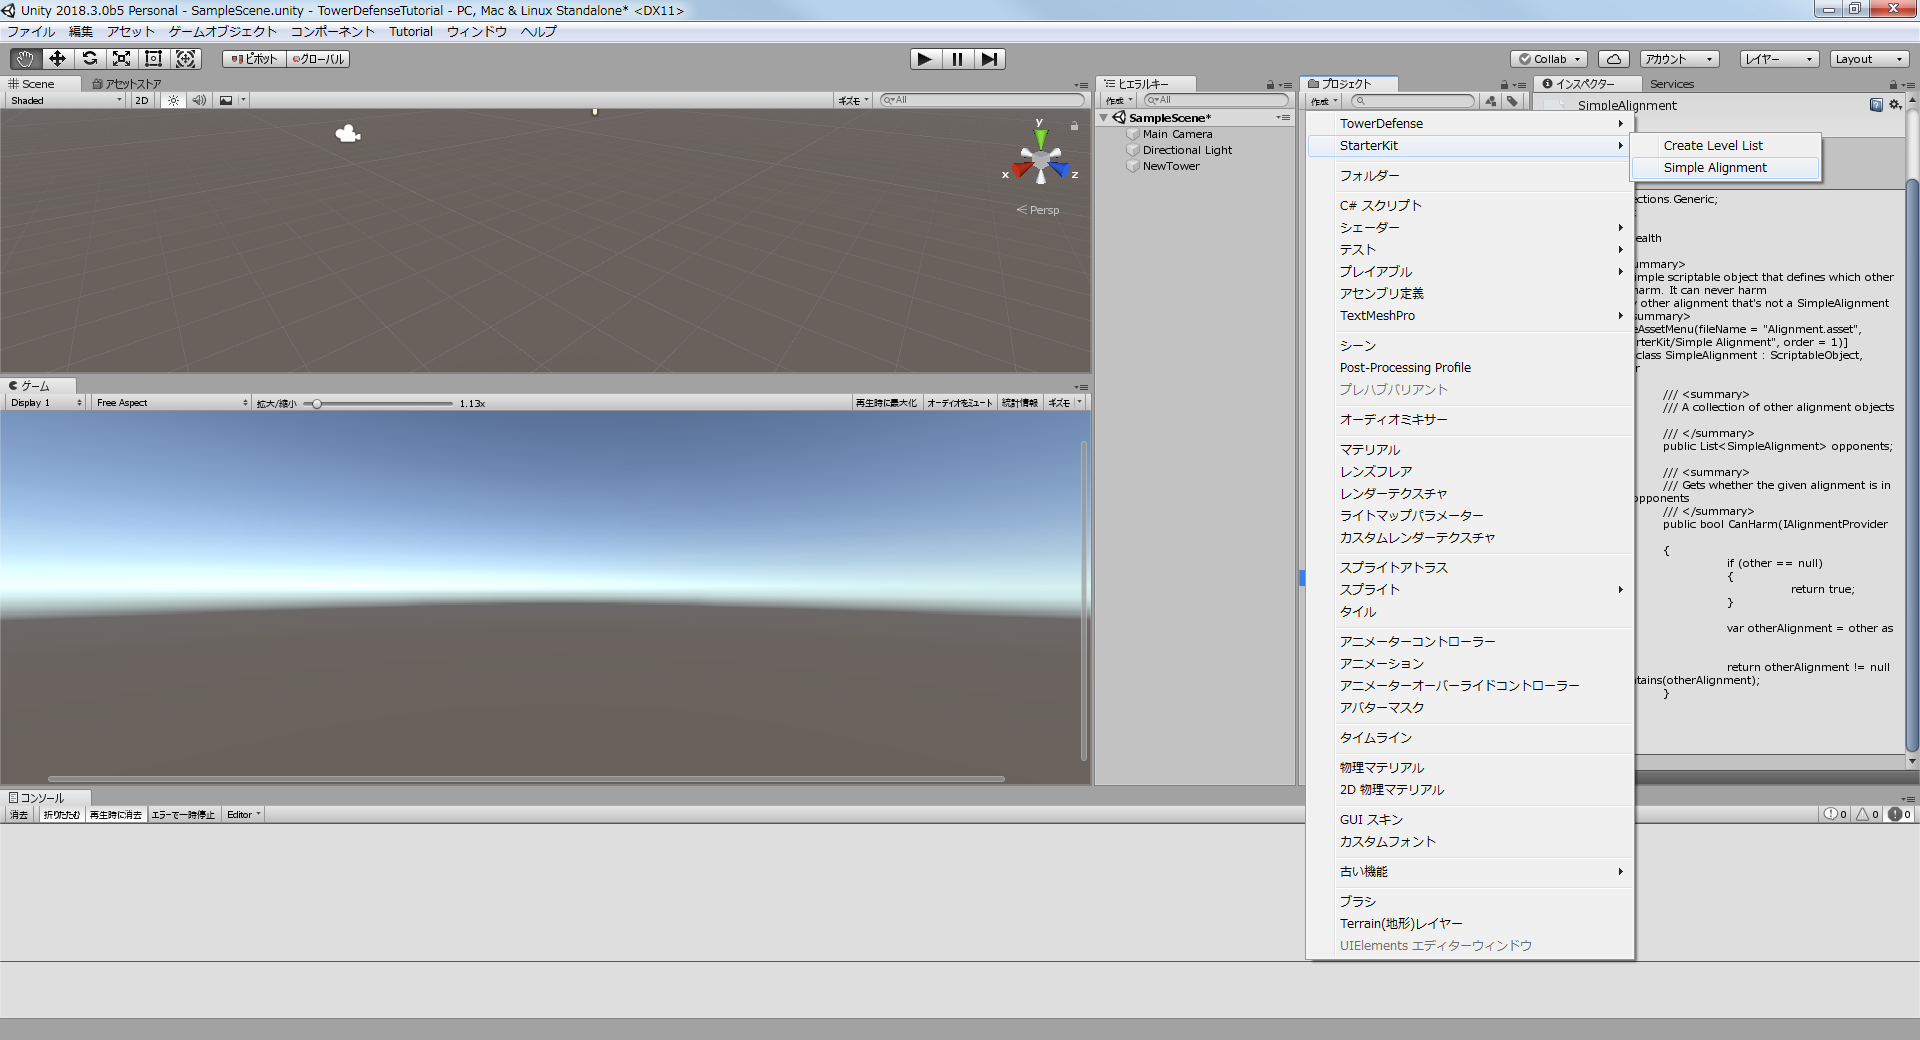Start Play mode
This screenshot has height=1040, width=1920.
pyautogui.click(x=925, y=59)
